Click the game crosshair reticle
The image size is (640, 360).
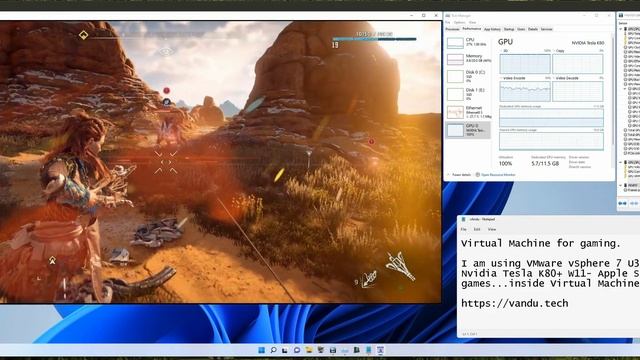pos(166,162)
